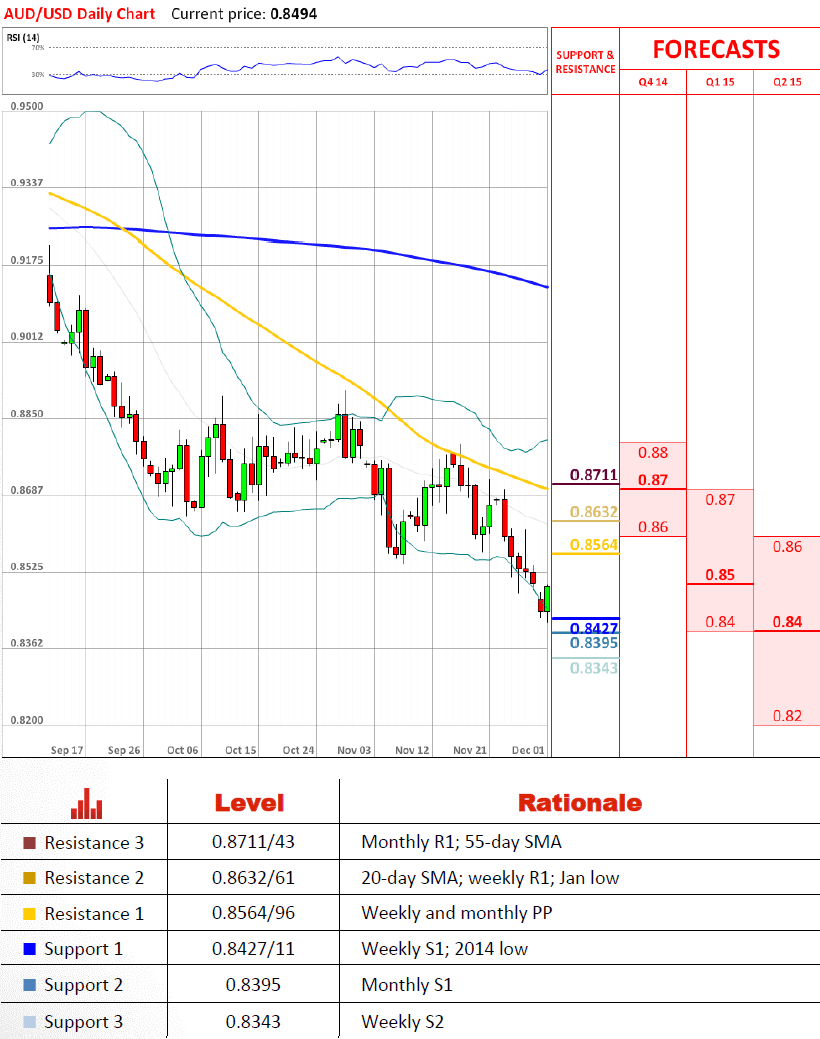Select the Support 1 blue square marker
This screenshot has width=820, height=1039.
pos(28,949)
